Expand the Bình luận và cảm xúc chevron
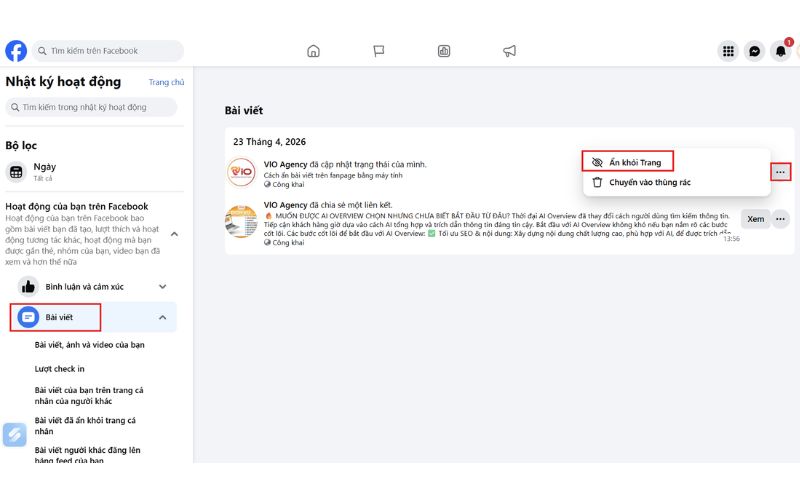Viewport: 800px width, 500px height. (x=162, y=287)
